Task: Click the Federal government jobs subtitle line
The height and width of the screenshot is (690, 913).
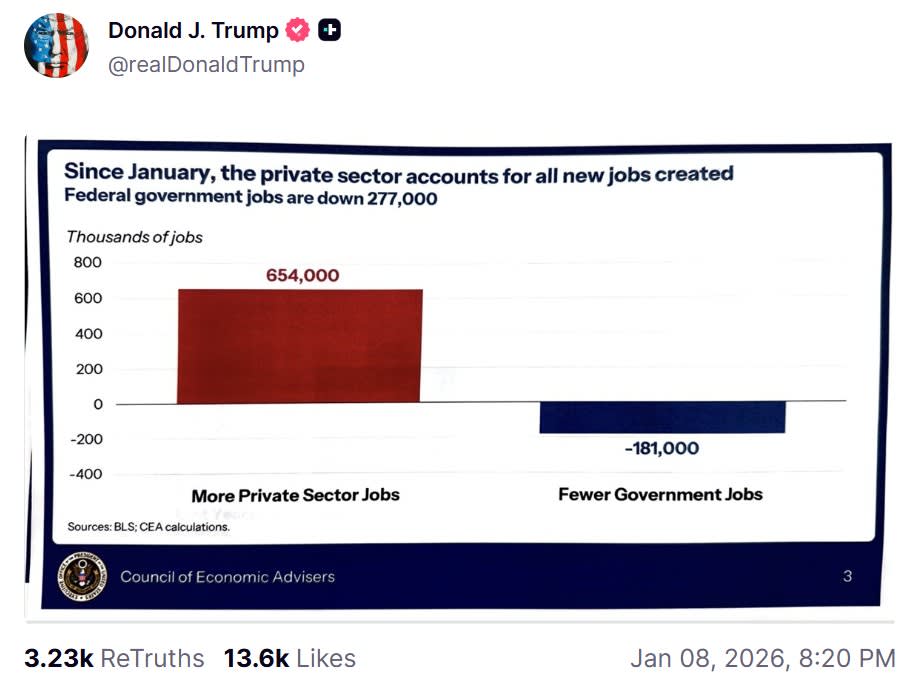Action: 248,197
